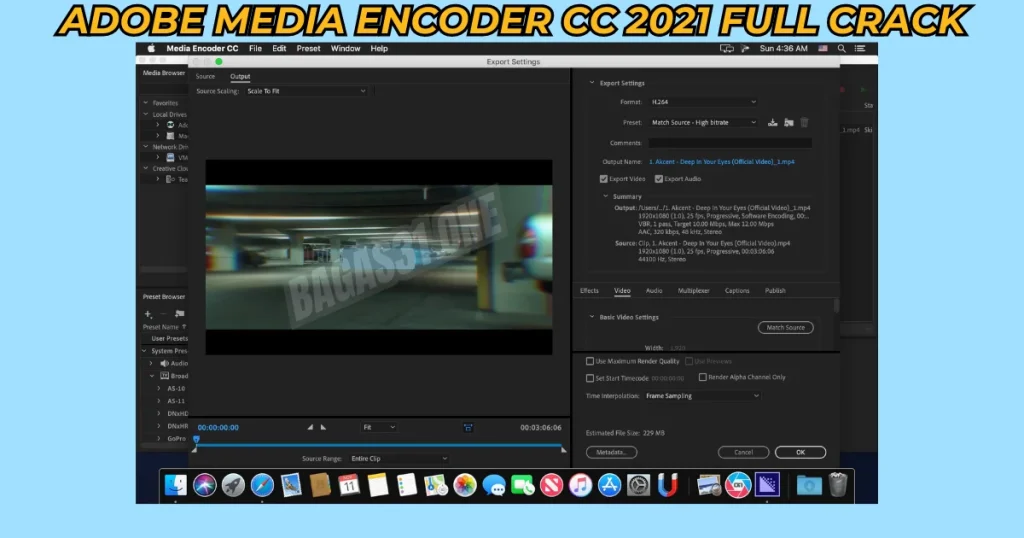Uncheck Export Audio checkbox
This screenshot has height=538, width=1024.
[659, 179]
